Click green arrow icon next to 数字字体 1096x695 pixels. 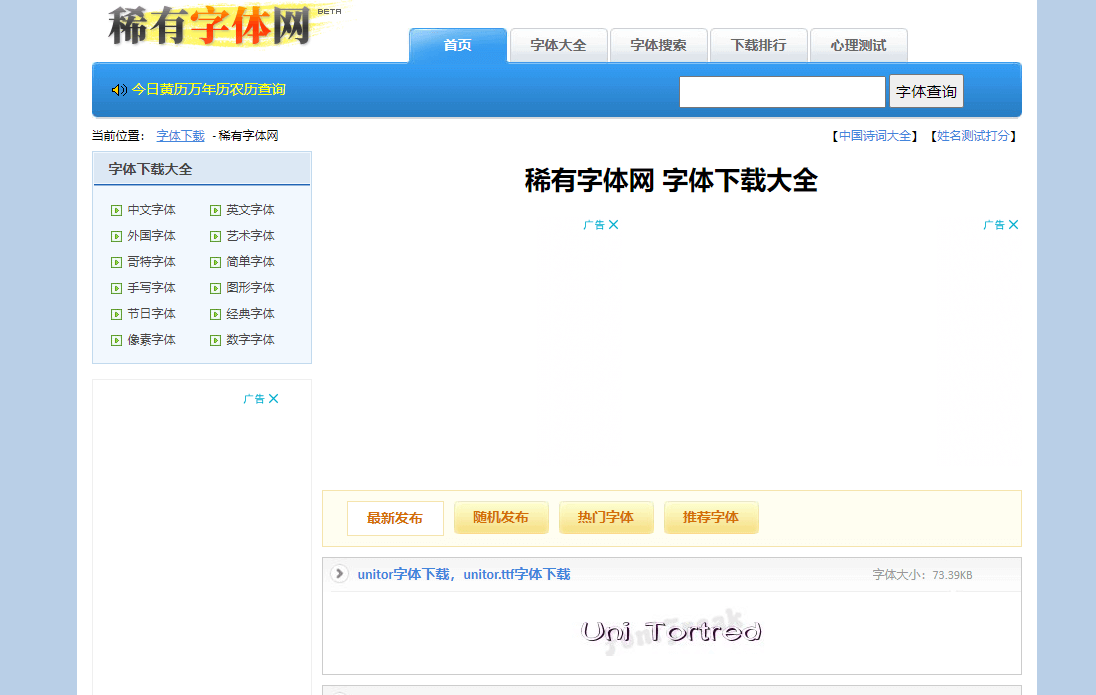tap(215, 341)
